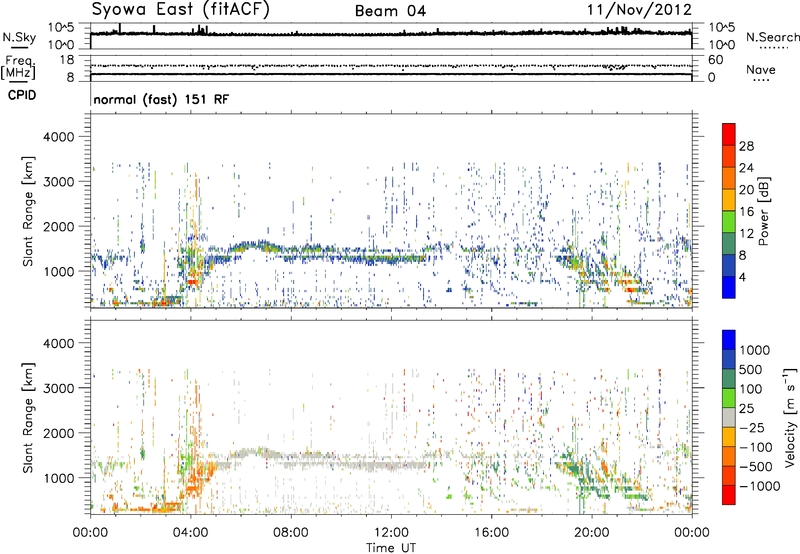This screenshot has width=800, height=554.
Task: Click the 'Slant Range [km]' label of velocity panel
Action: tap(28, 417)
